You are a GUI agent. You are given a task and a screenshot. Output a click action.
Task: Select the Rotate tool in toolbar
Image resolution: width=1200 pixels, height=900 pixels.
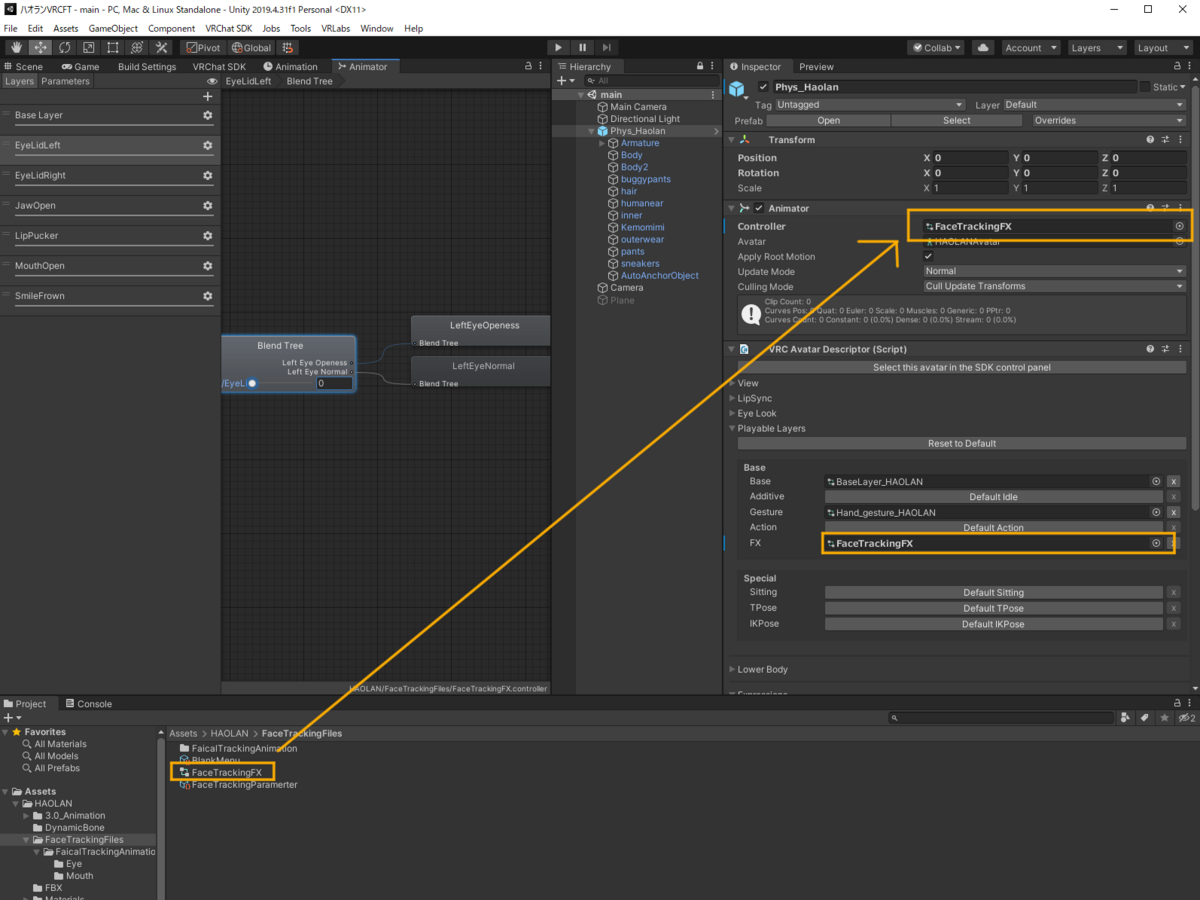click(x=65, y=47)
